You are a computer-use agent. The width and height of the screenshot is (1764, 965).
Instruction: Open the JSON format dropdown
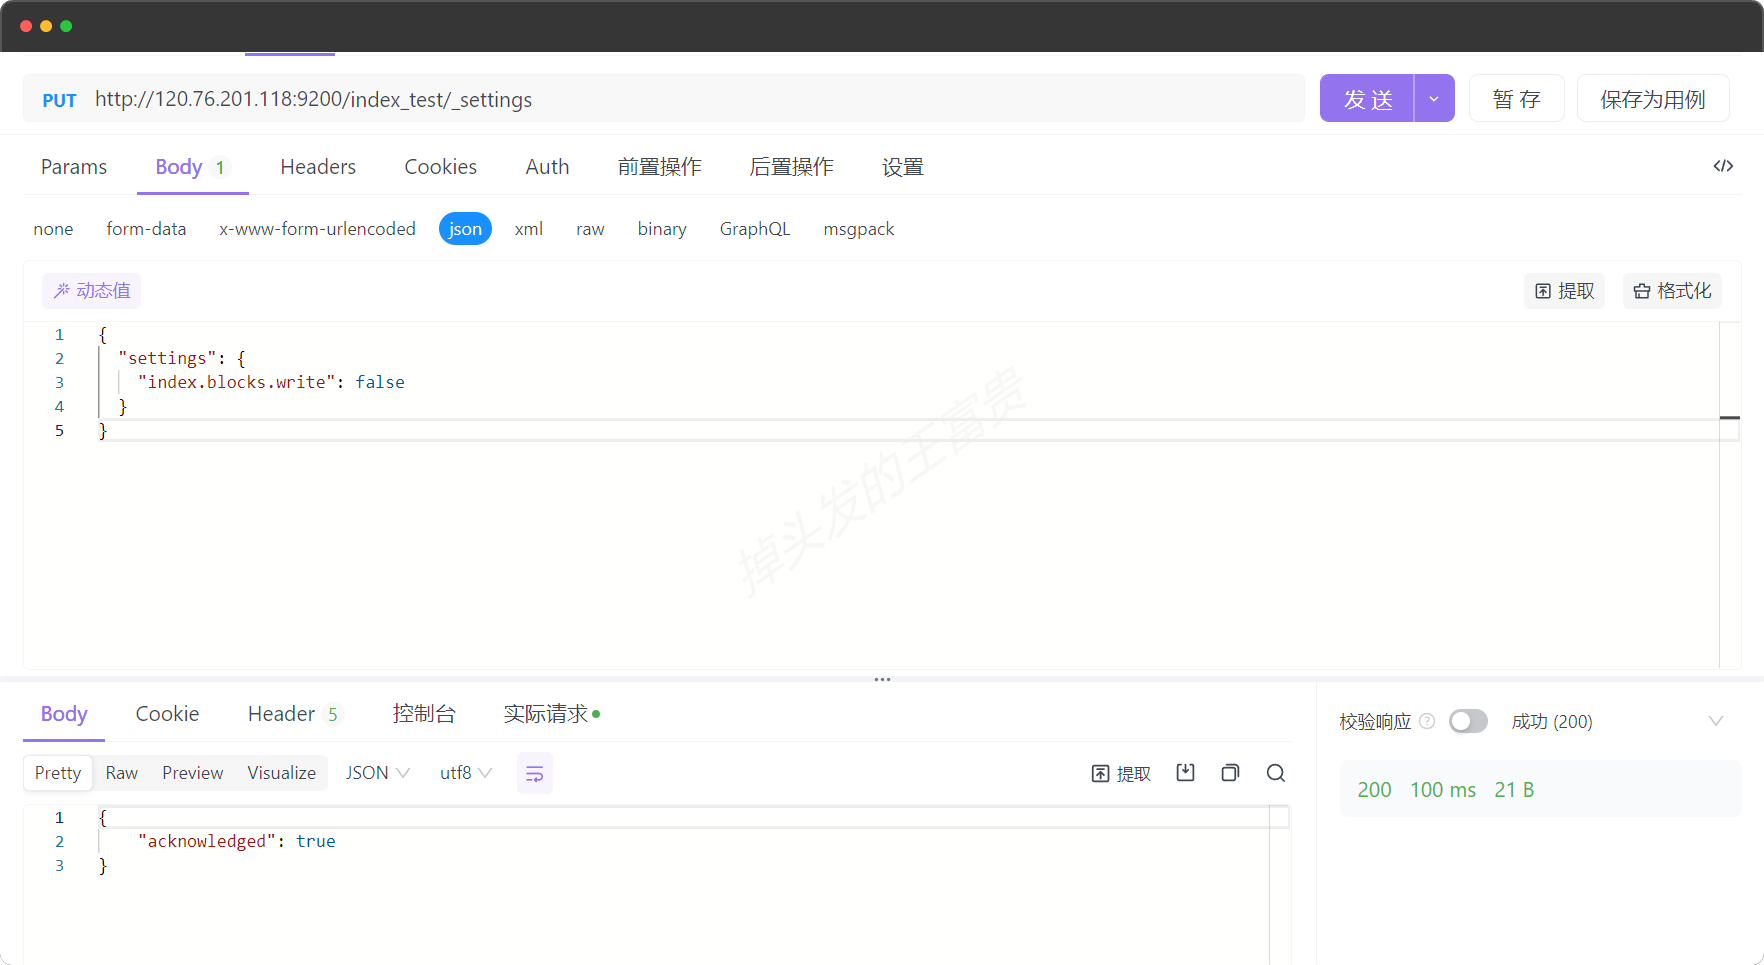377,773
